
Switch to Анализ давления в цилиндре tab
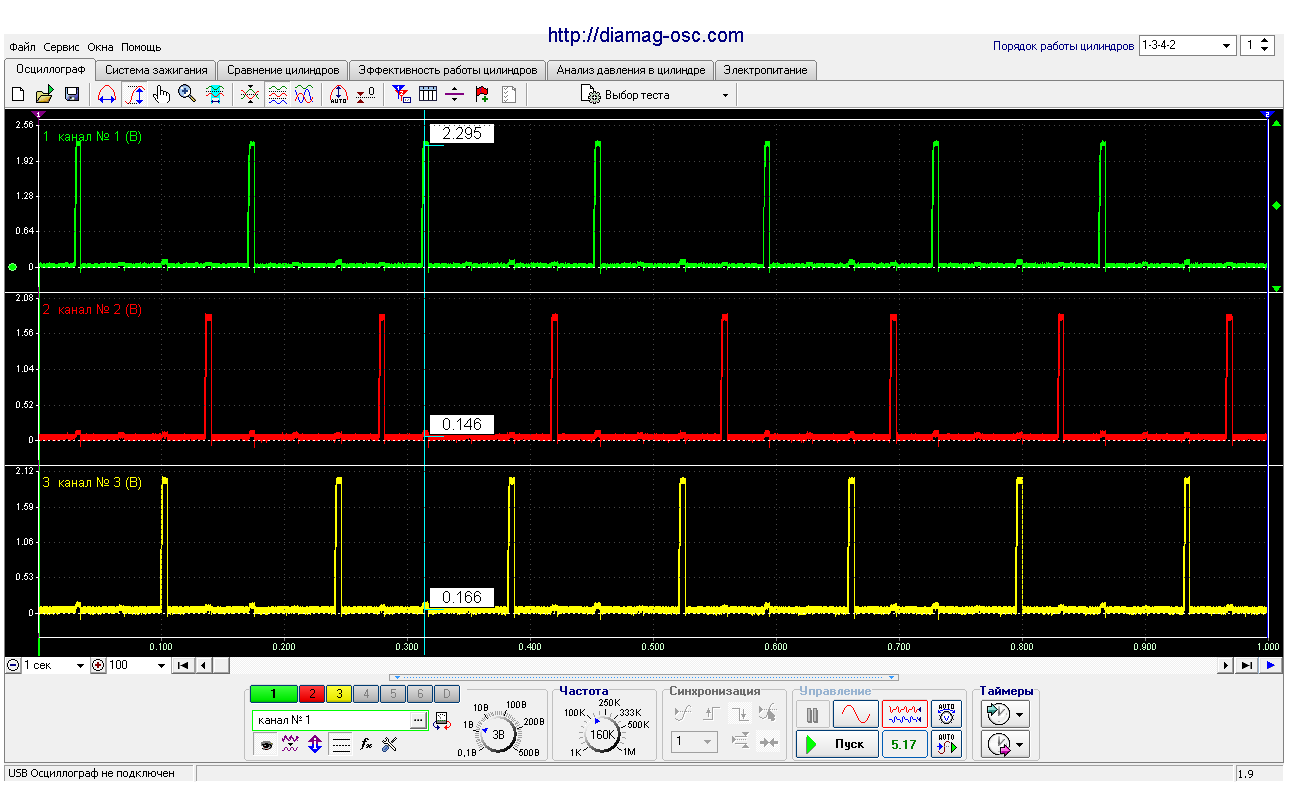point(631,70)
